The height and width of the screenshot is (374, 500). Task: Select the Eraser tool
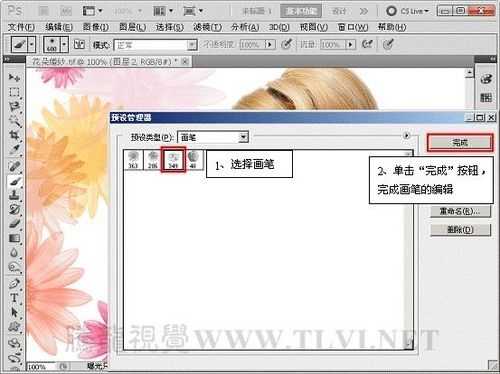point(14,224)
